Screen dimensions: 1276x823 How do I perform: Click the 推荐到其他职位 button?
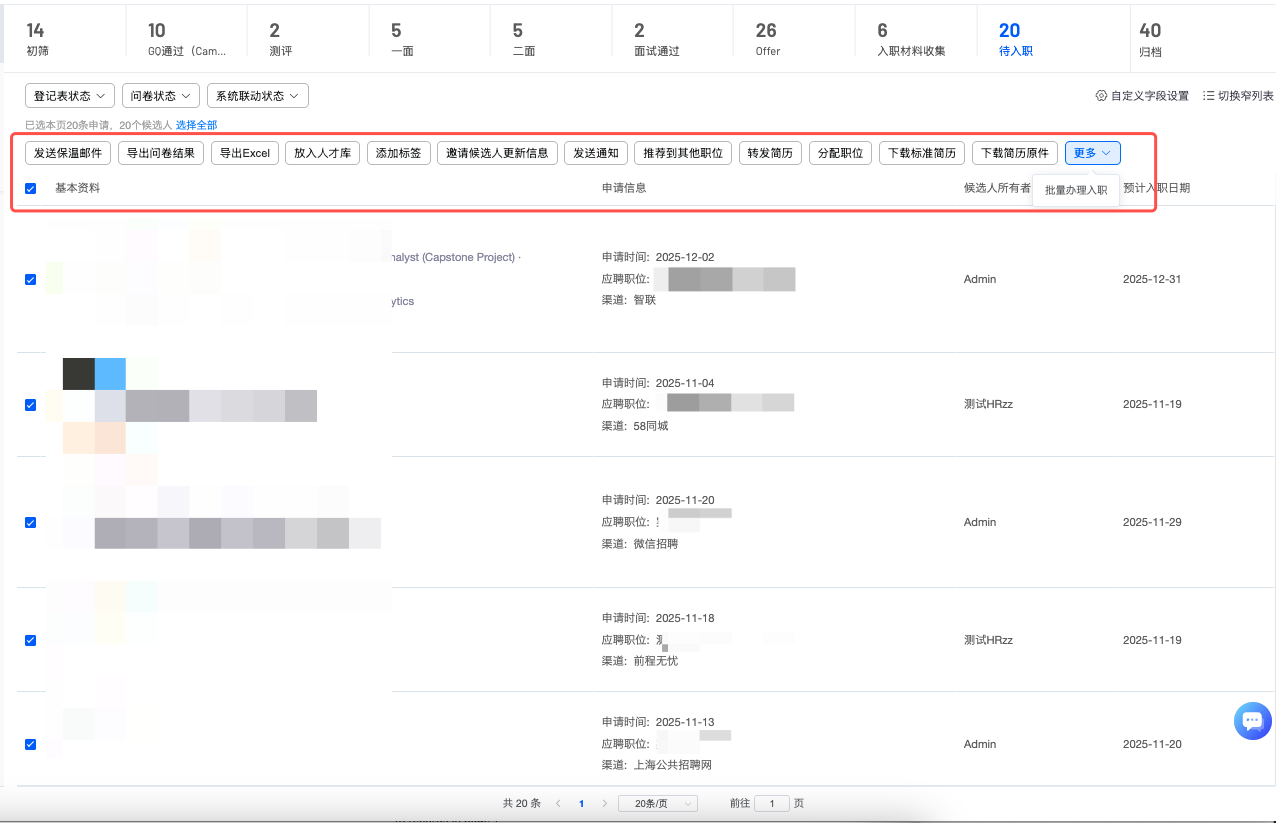[x=684, y=153]
